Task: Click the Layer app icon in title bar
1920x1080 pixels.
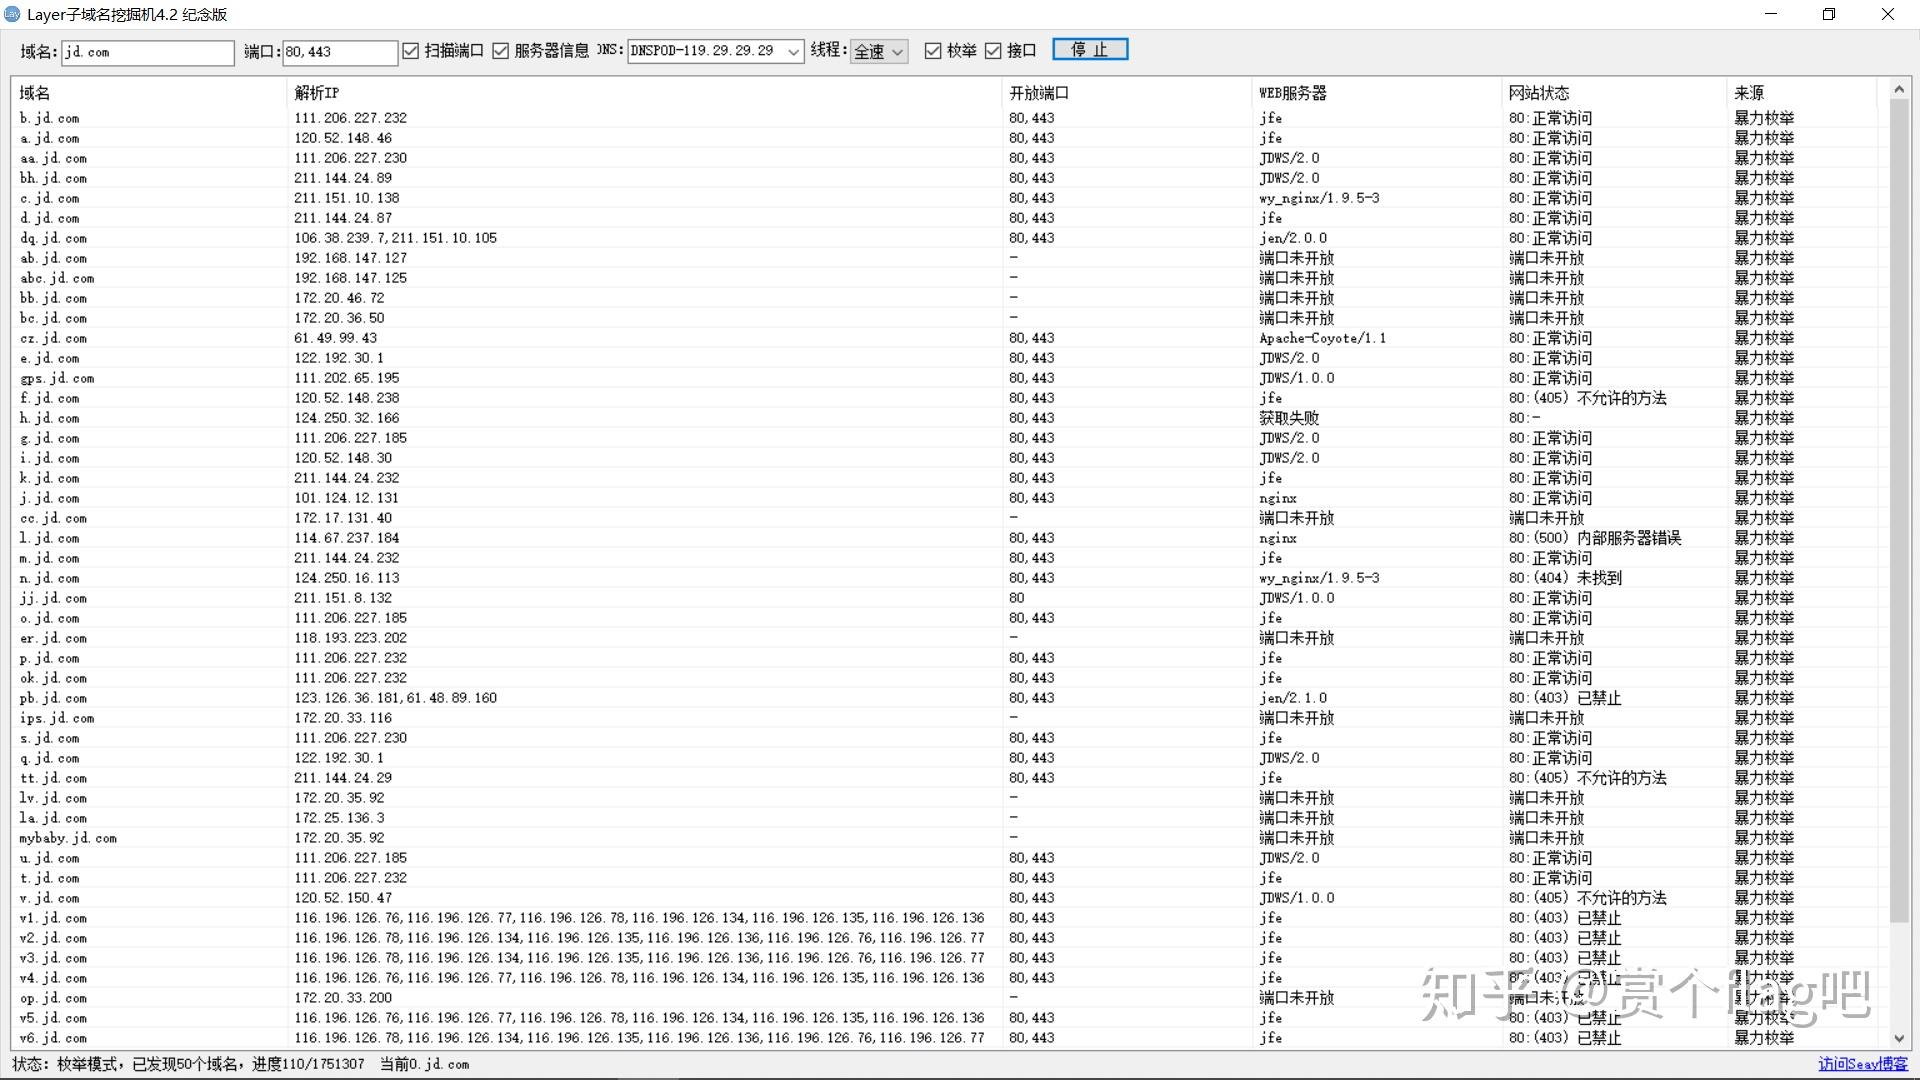Action: click(12, 14)
